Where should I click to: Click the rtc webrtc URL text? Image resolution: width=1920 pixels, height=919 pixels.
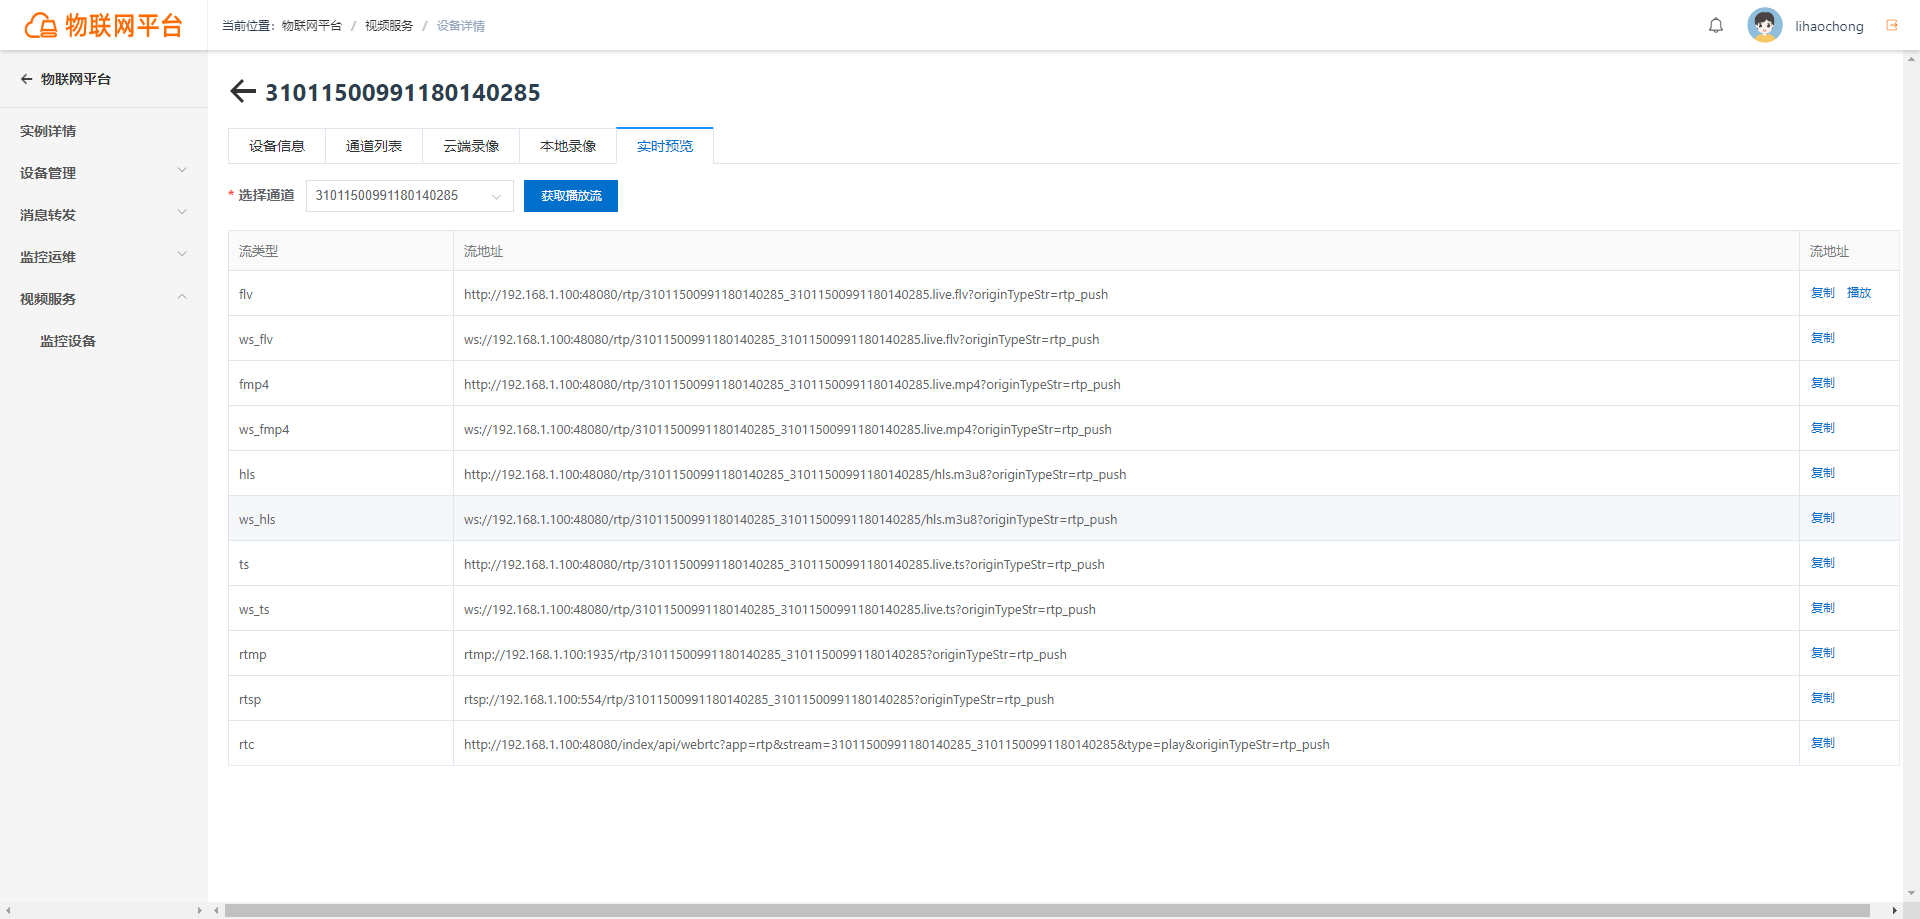(897, 744)
